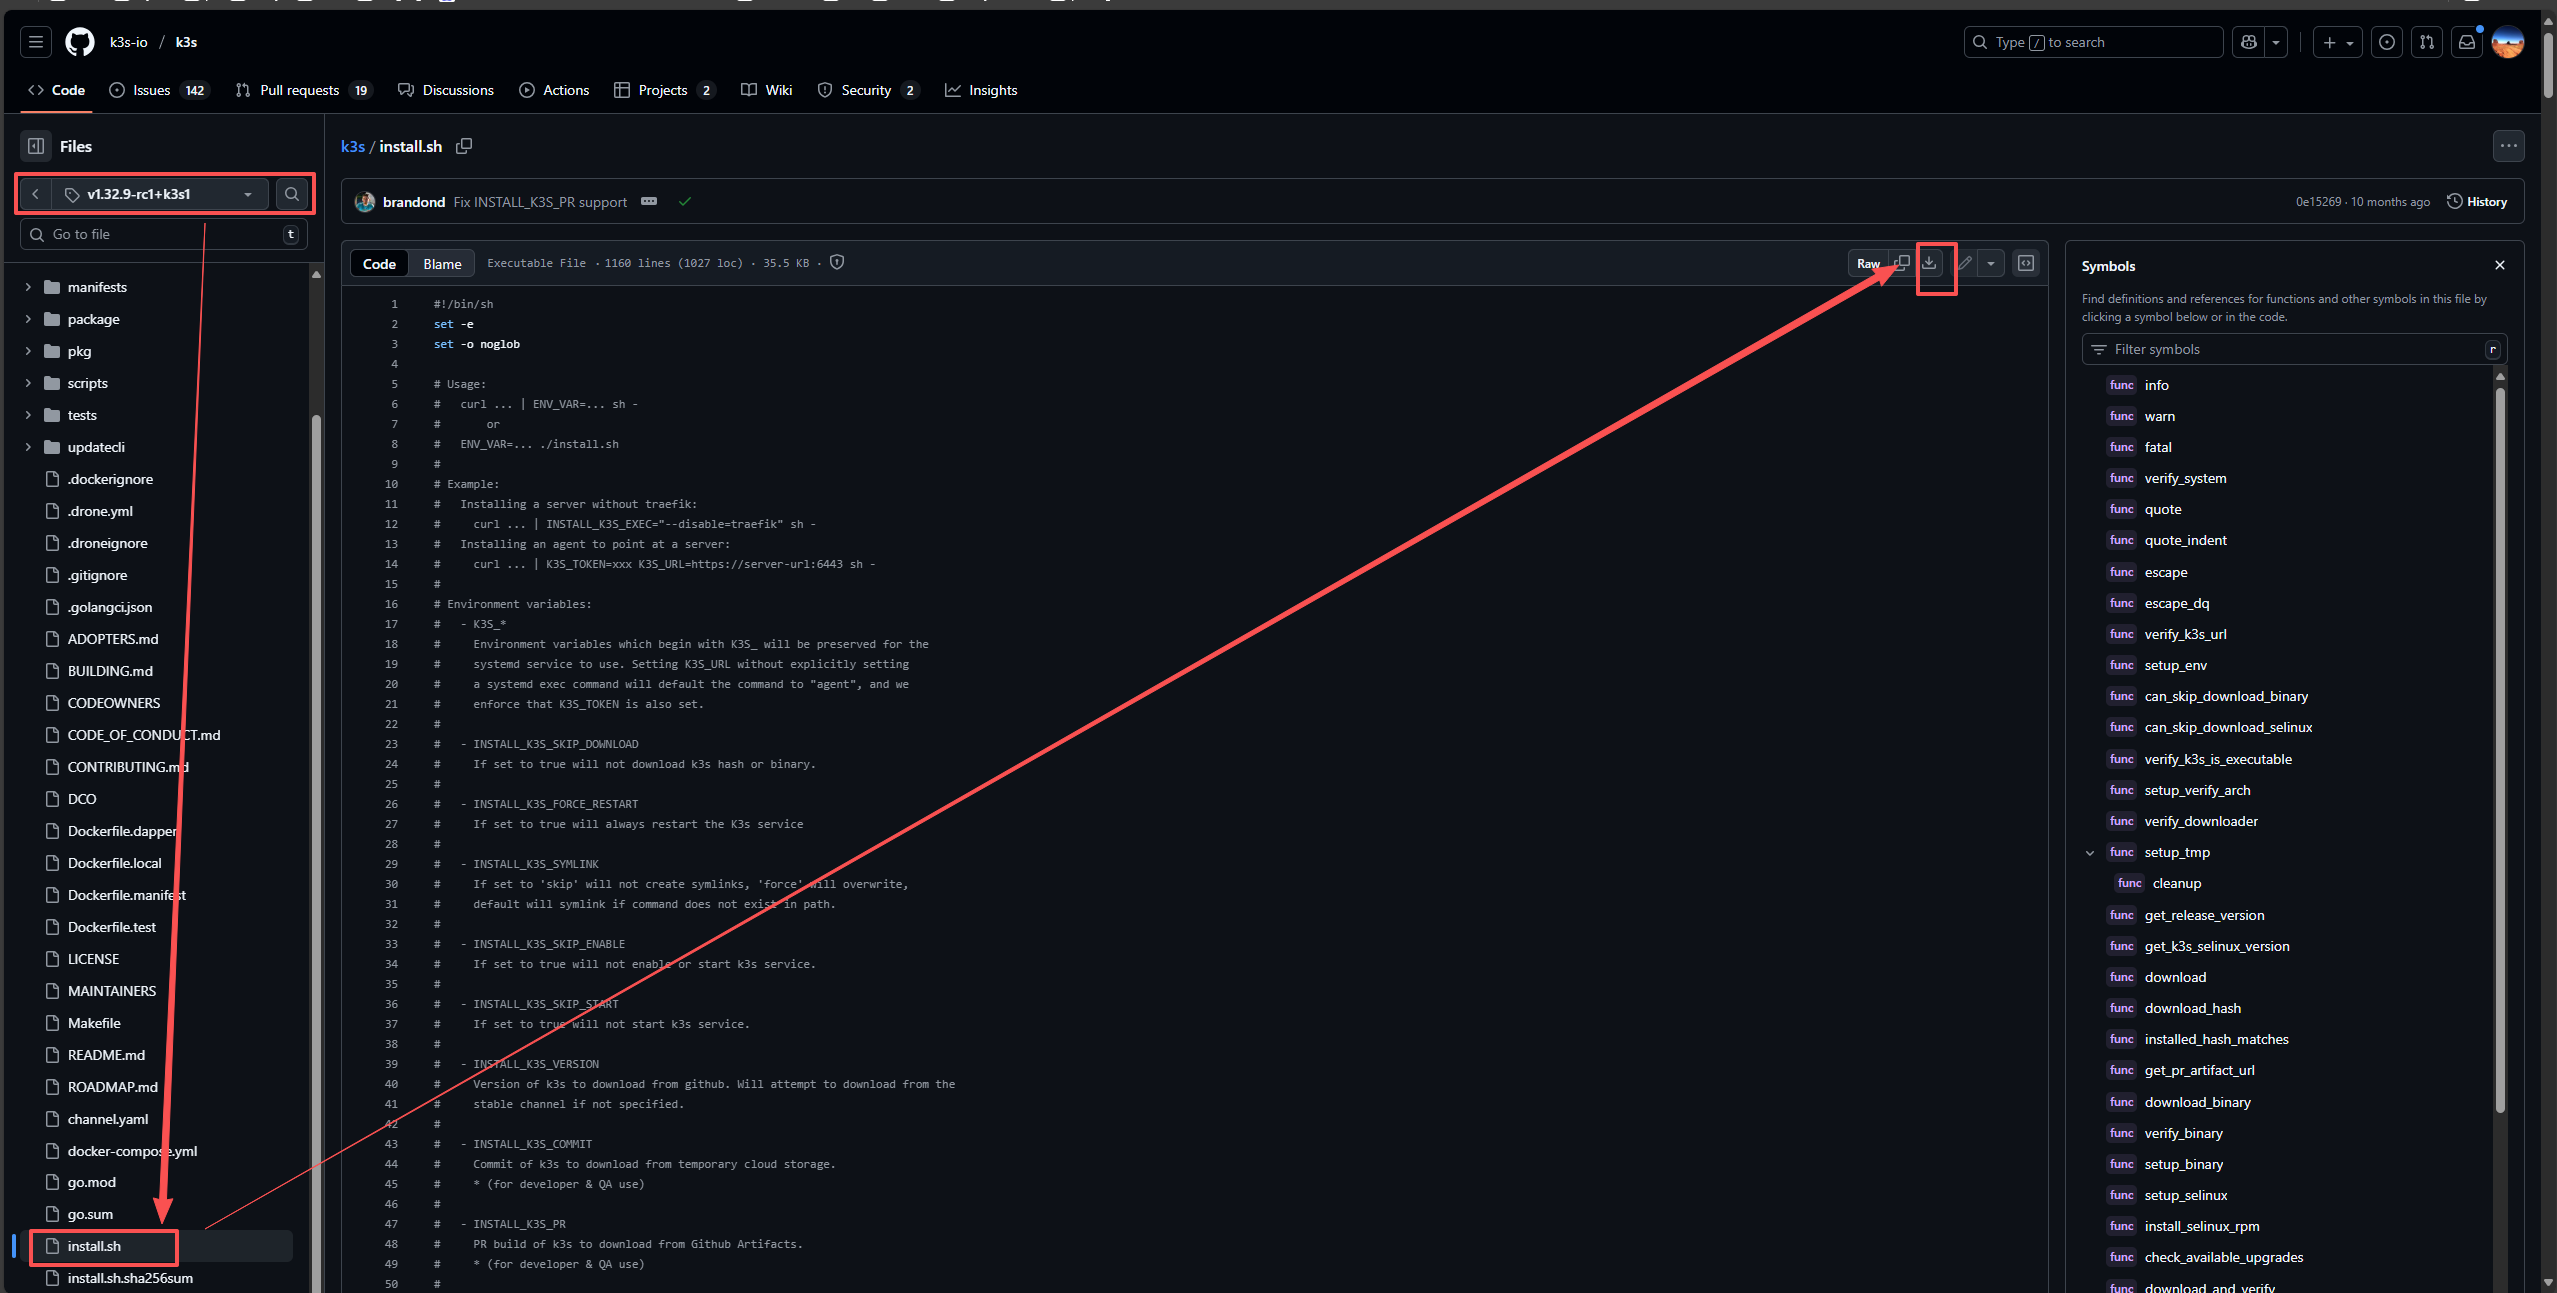Collapse setup_tmp symbol children
This screenshot has height=1293, width=2557.
coord(2090,853)
